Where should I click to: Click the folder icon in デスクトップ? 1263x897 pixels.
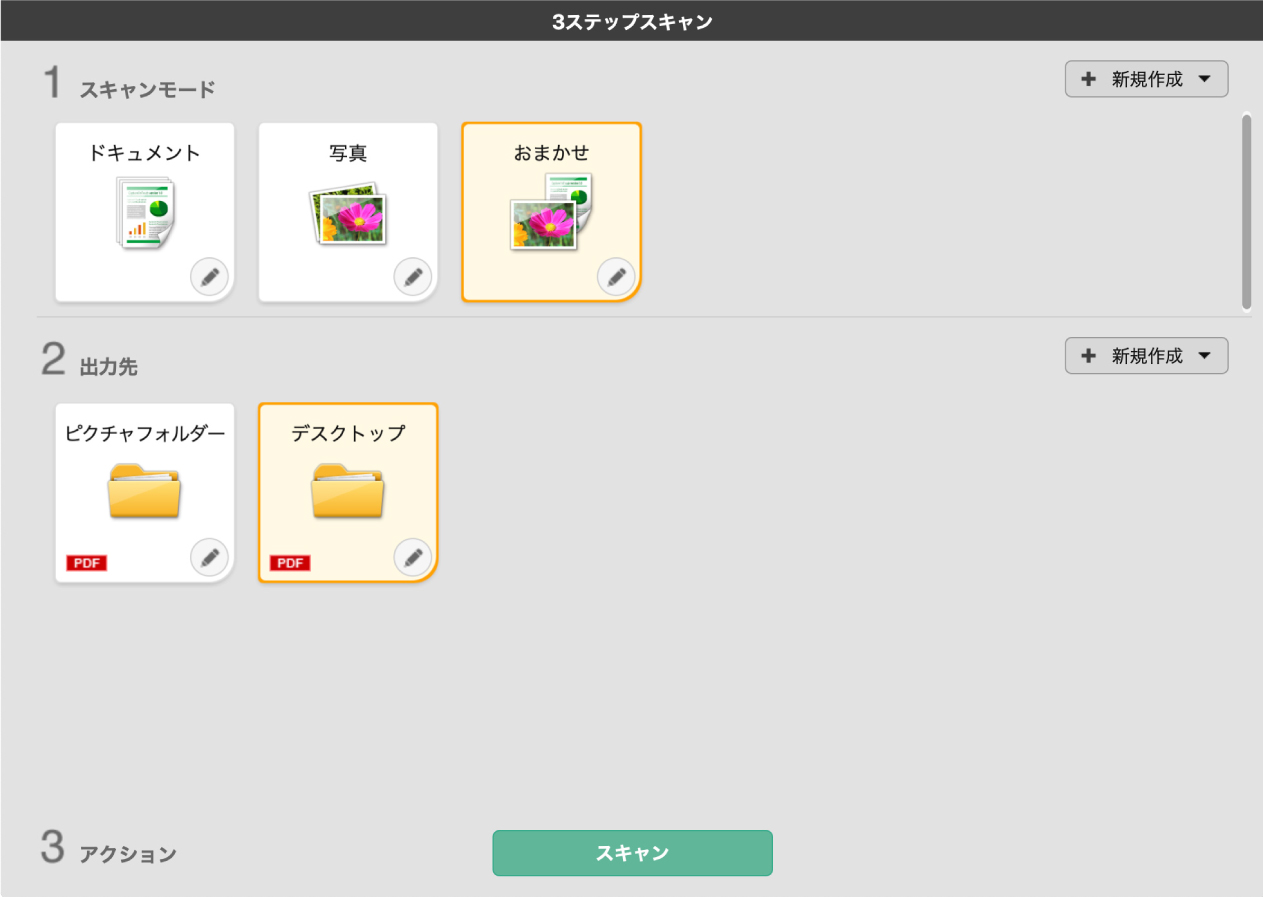(348, 491)
